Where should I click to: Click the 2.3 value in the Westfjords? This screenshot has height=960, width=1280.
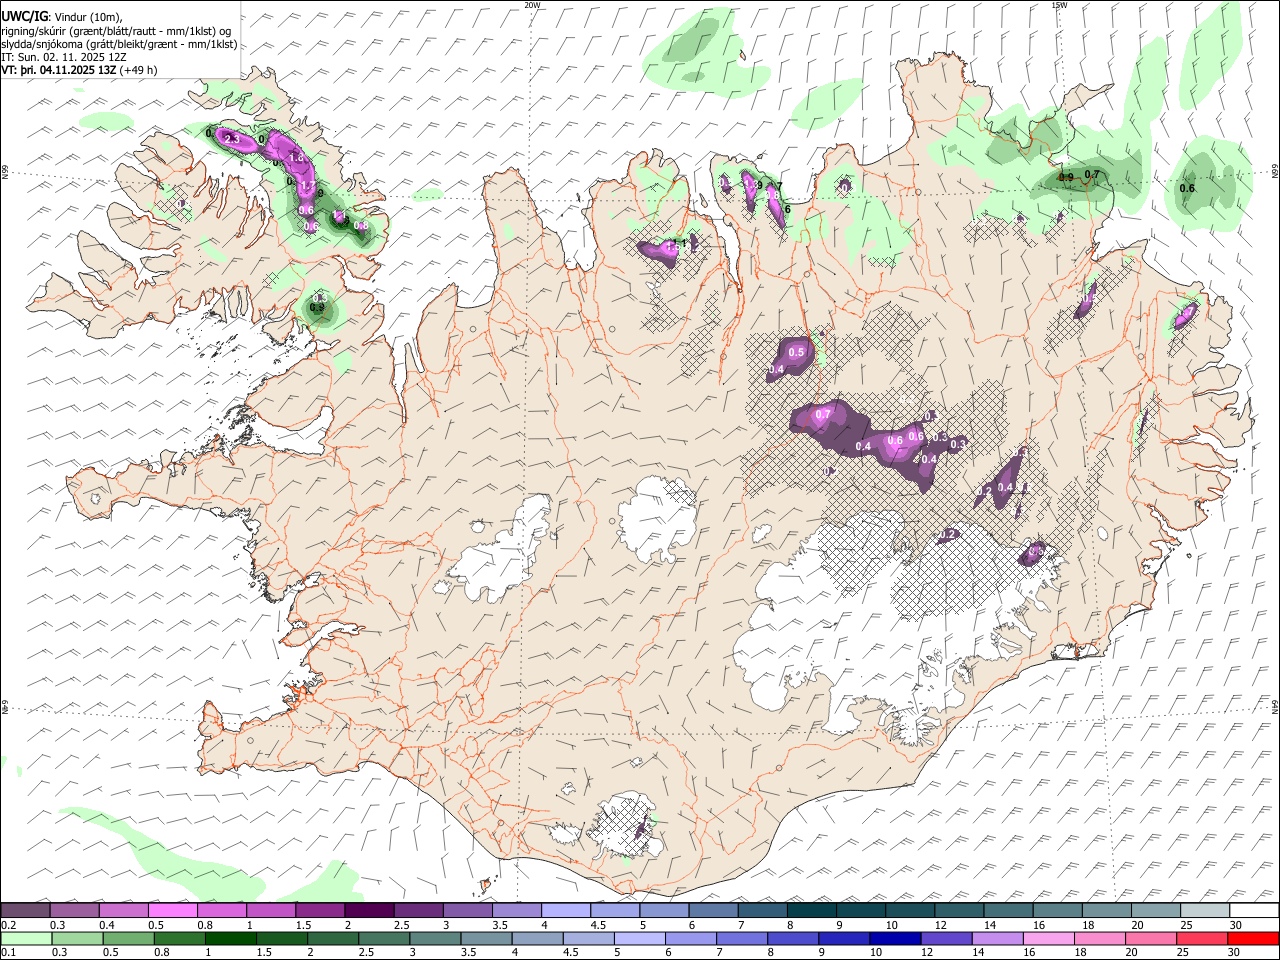(x=232, y=140)
